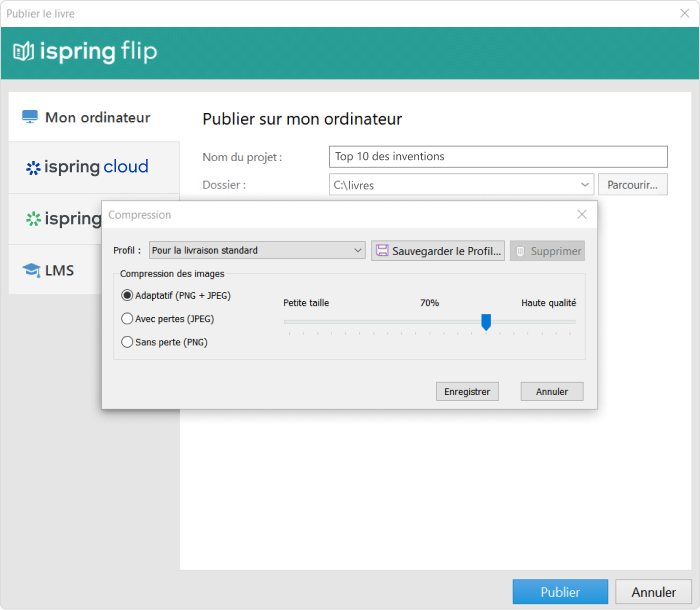
Task: Close the Publier le livre window
Action: (684, 13)
